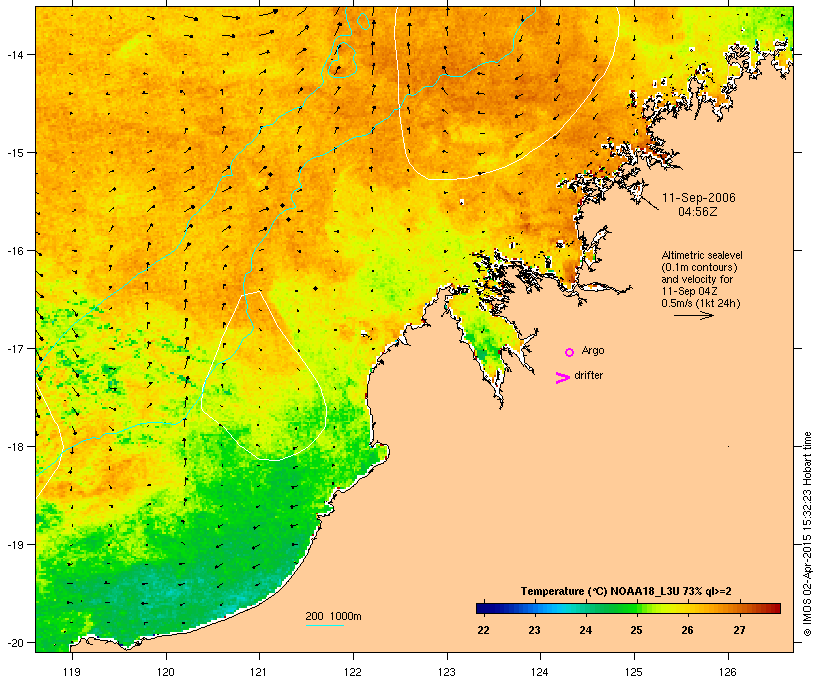Viewport: 820px width, 680px height.
Task: Click the 0.5m/s velocity scale arrow
Action: click(693, 315)
